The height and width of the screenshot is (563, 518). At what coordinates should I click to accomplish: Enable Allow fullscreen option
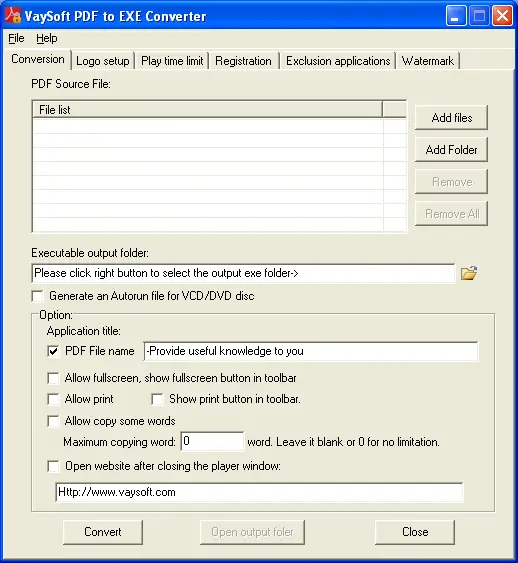click(53, 378)
